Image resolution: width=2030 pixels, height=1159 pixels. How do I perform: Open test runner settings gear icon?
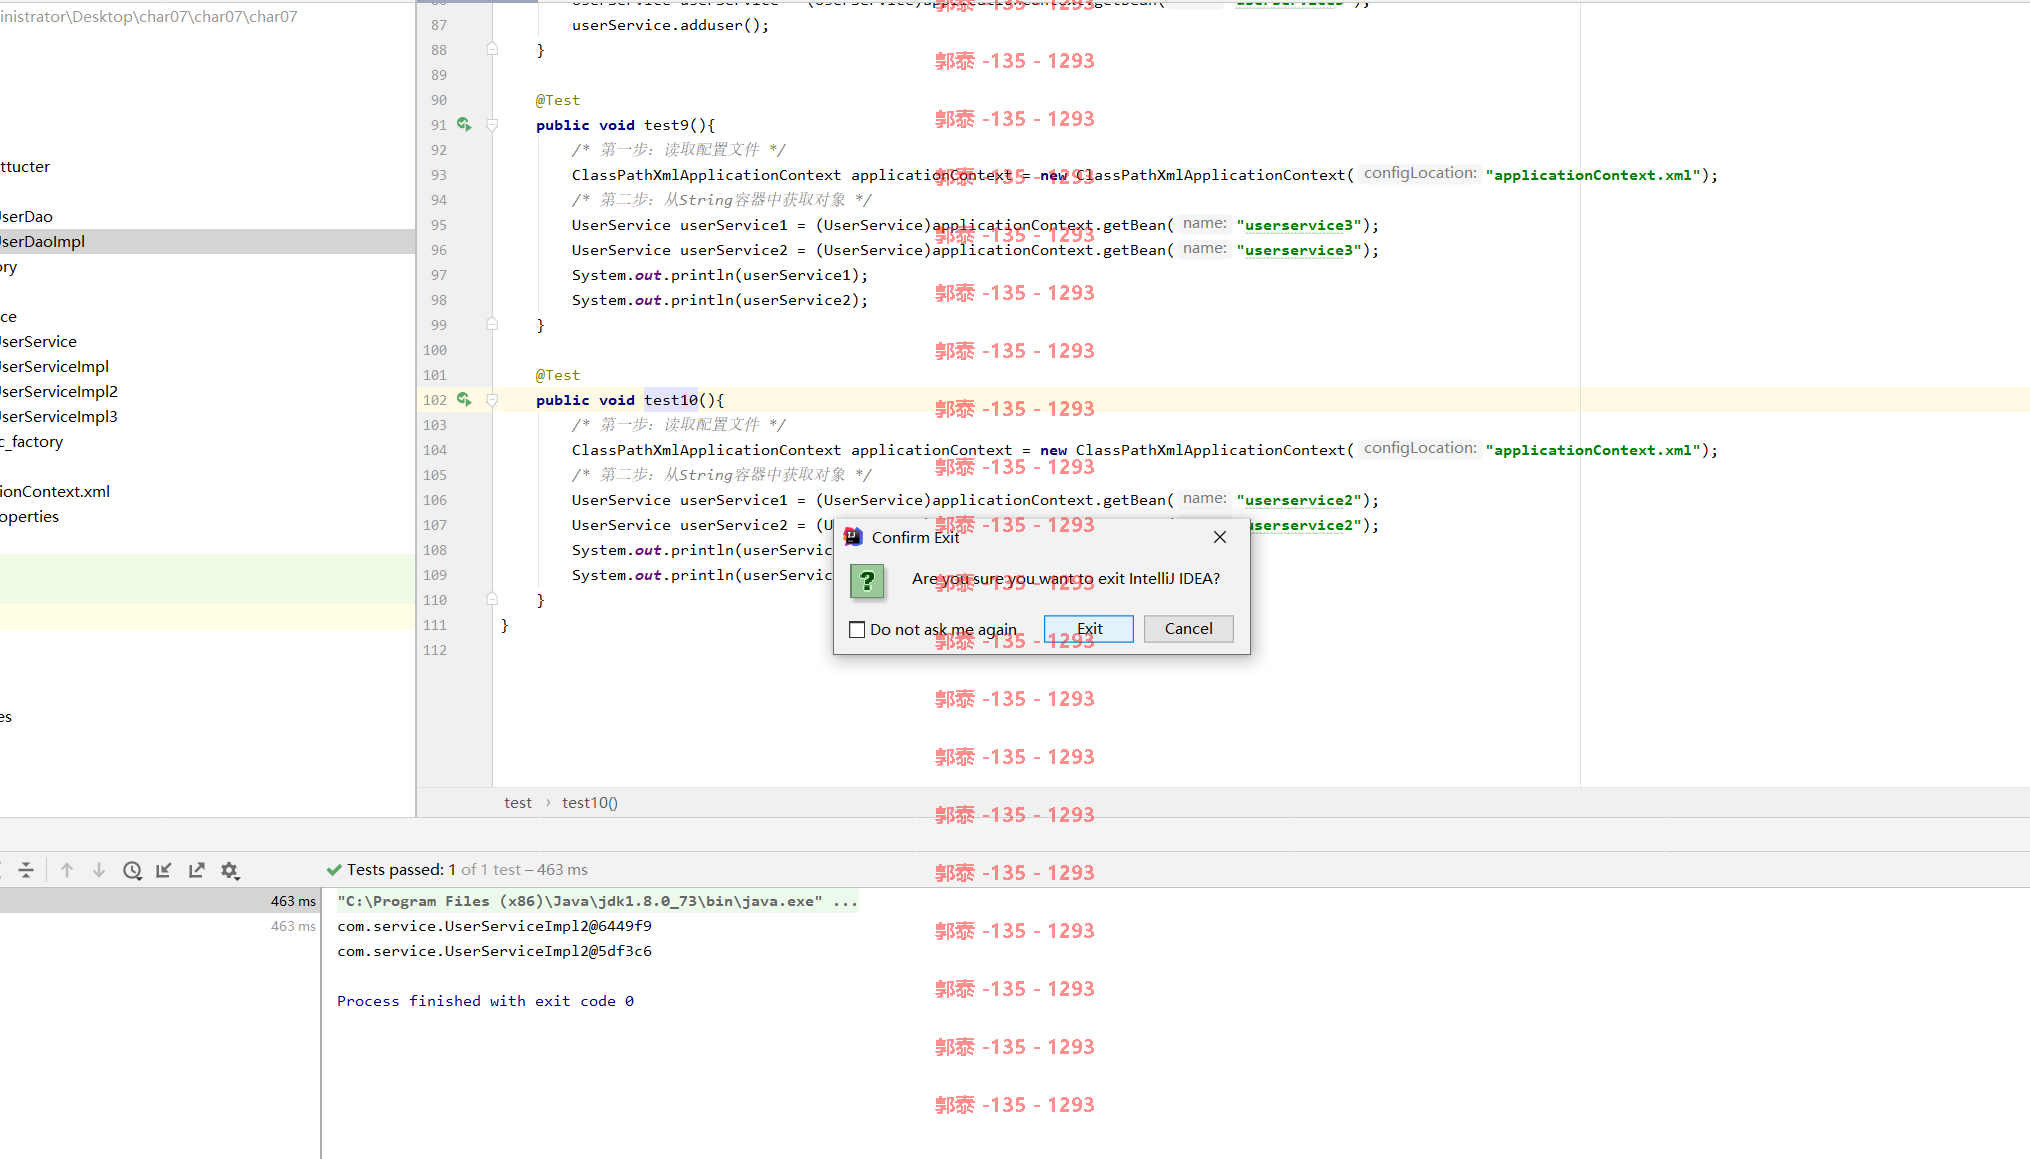click(x=230, y=870)
